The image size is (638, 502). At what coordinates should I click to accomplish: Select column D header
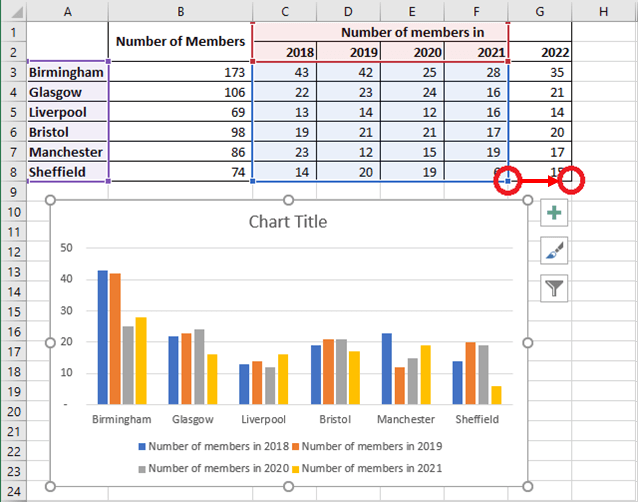point(348,11)
